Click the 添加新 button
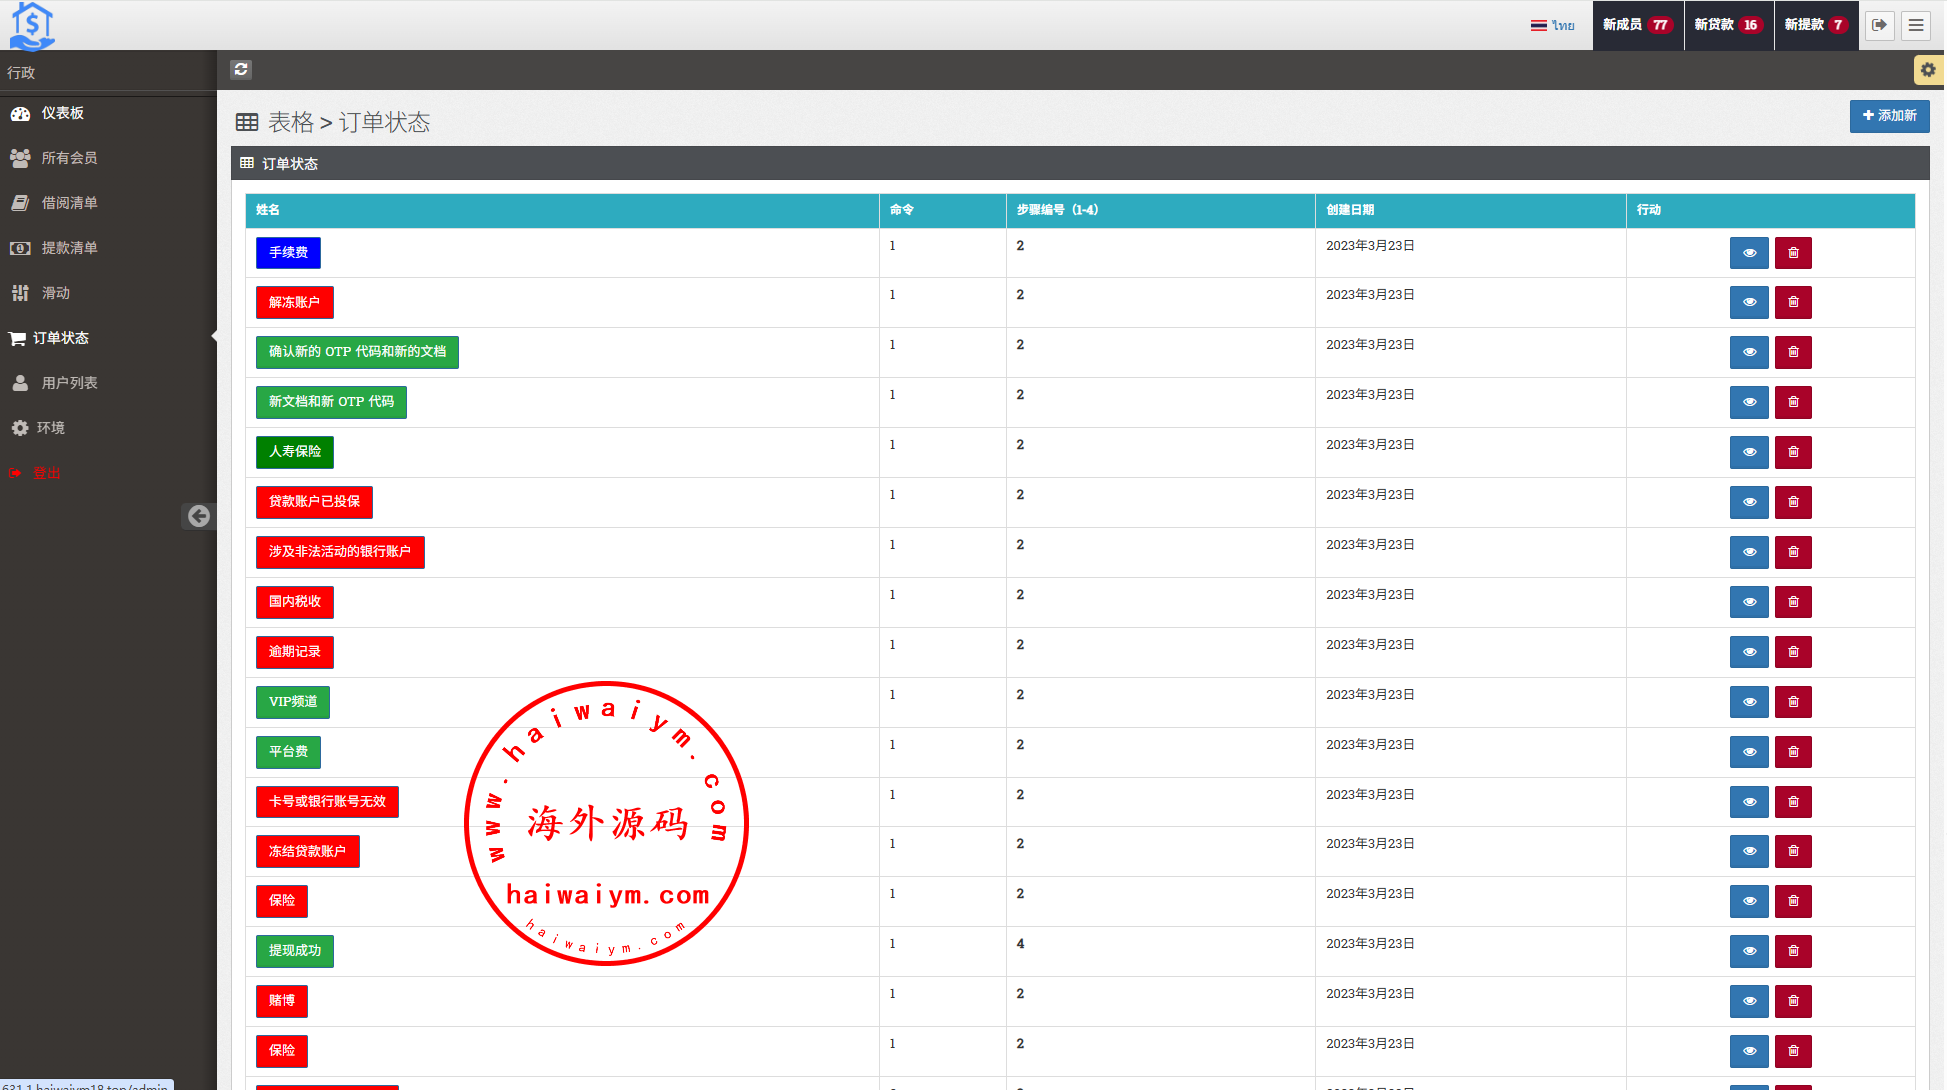The image size is (1947, 1090). click(1888, 116)
